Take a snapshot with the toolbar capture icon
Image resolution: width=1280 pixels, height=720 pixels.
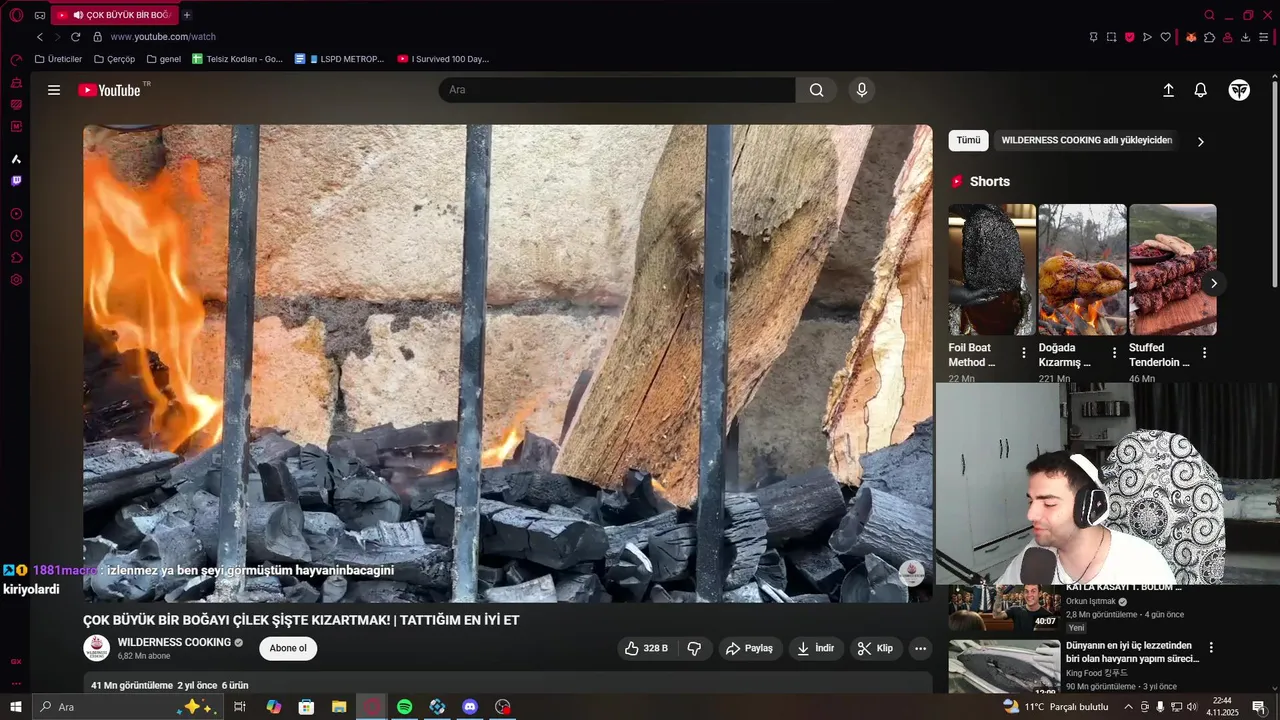pyautogui.click(x=1111, y=37)
